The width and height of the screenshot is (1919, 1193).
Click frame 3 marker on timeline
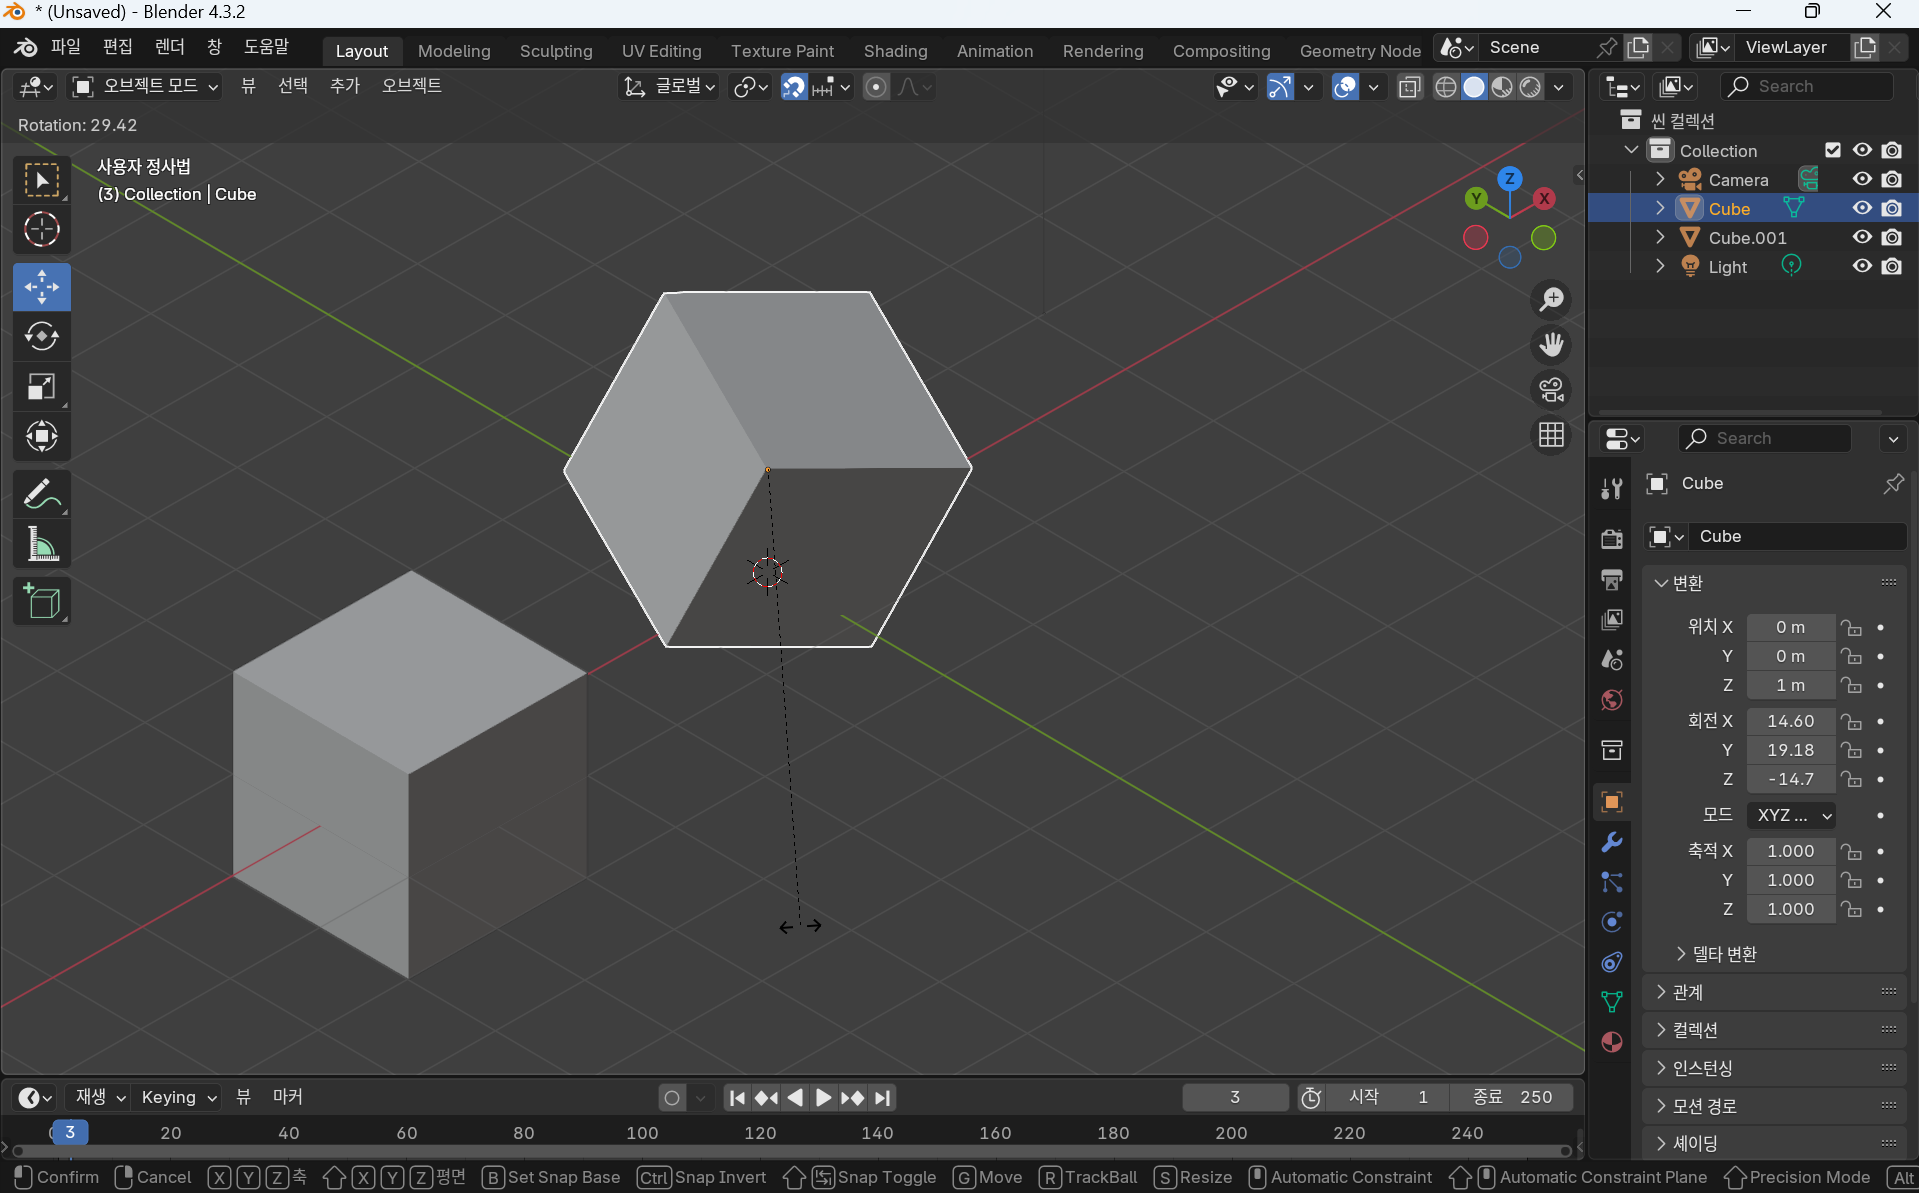tap(69, 1132)
